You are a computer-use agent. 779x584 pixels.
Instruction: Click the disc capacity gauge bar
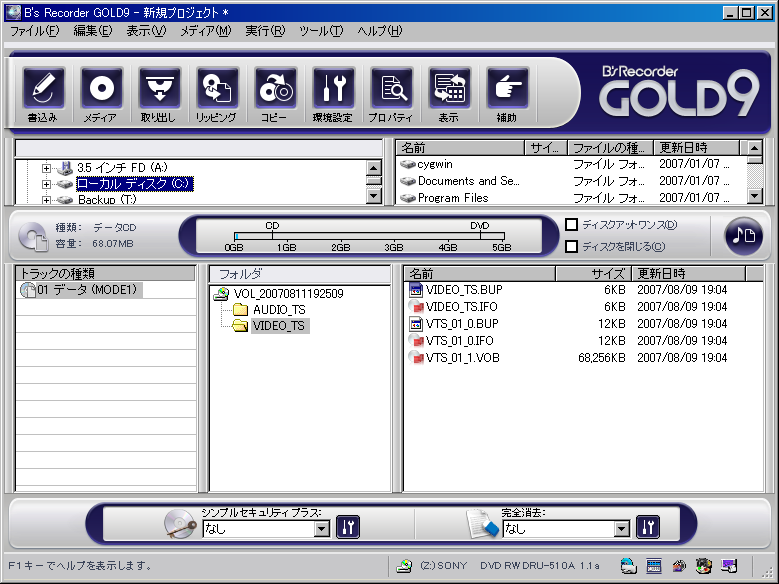pos(369,236)
